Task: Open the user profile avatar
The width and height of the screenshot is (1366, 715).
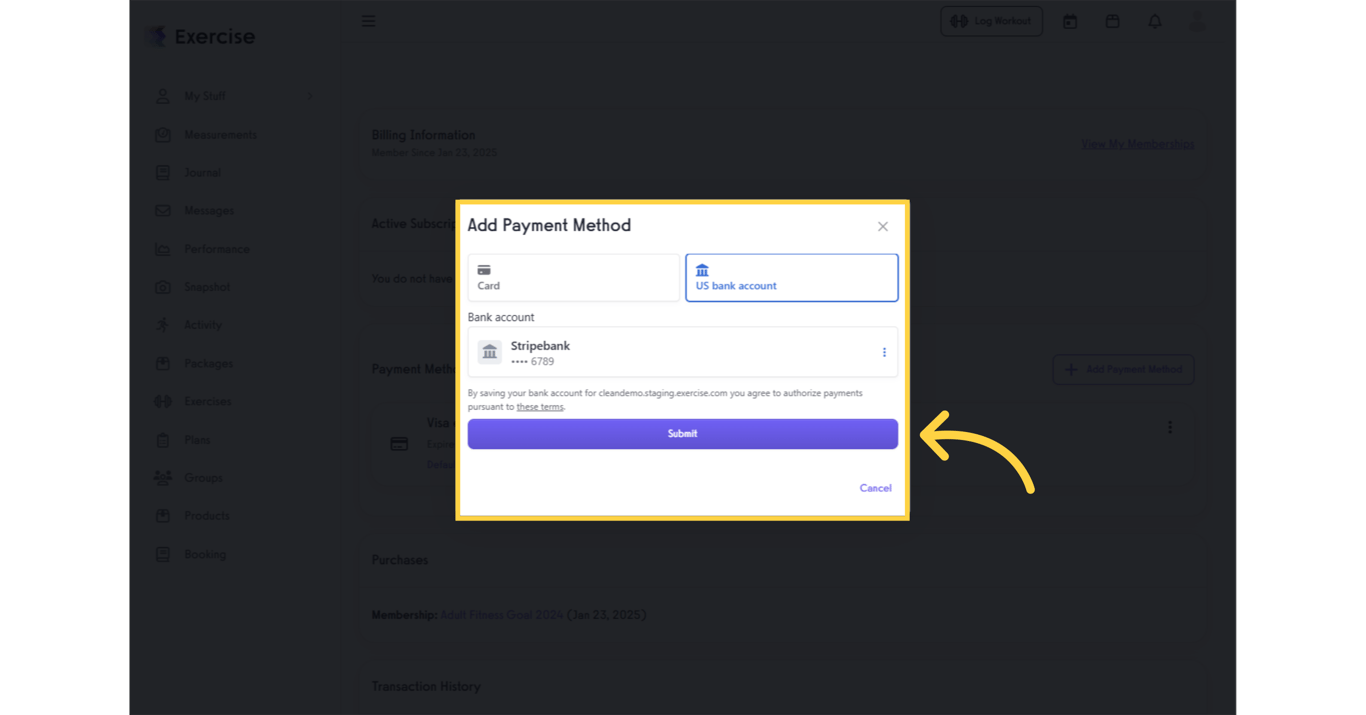Action: (x=1197, y=21)
